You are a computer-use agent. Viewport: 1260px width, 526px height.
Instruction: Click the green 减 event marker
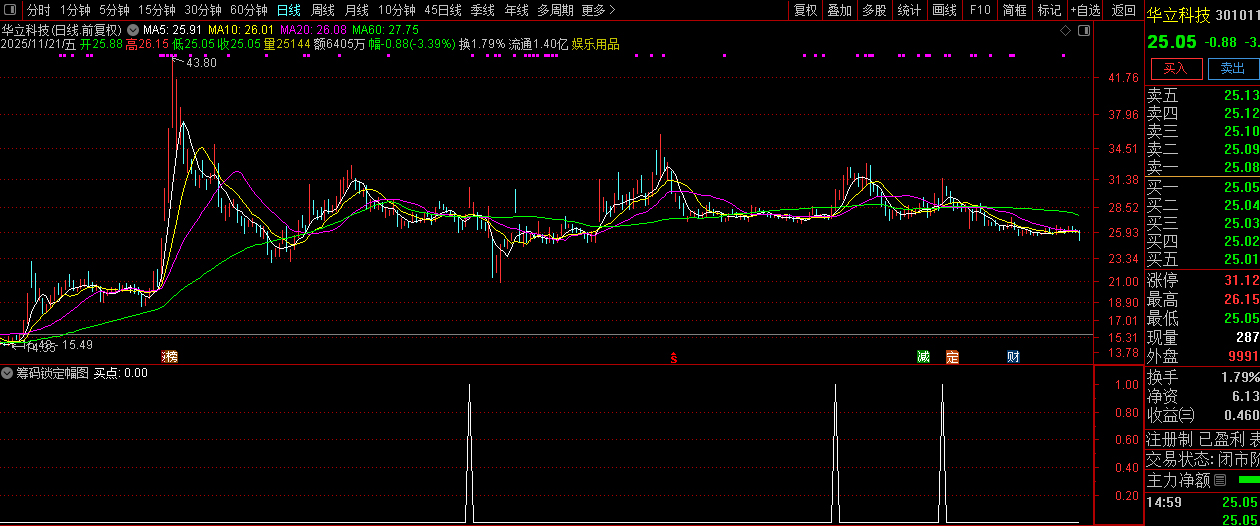click(x=923, y=357)
